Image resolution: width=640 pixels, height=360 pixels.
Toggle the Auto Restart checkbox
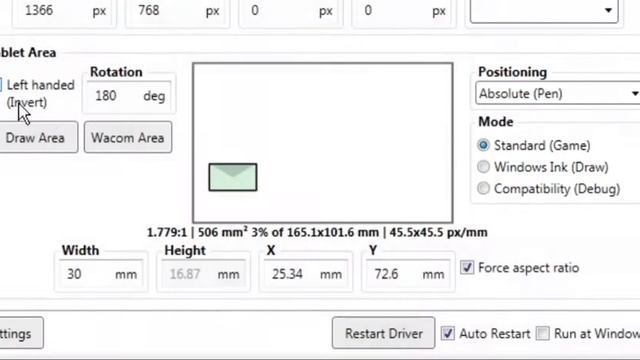[447, 333]
